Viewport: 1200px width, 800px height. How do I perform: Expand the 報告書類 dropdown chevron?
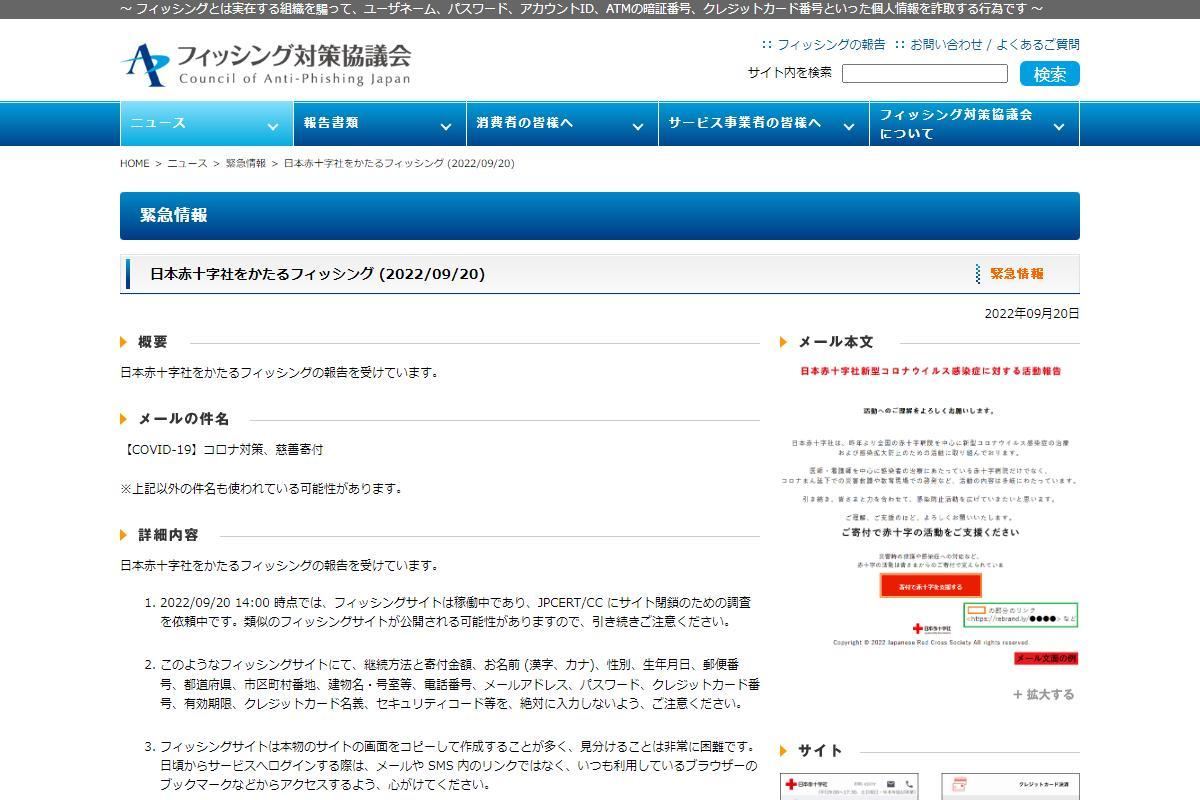(445, 126)
